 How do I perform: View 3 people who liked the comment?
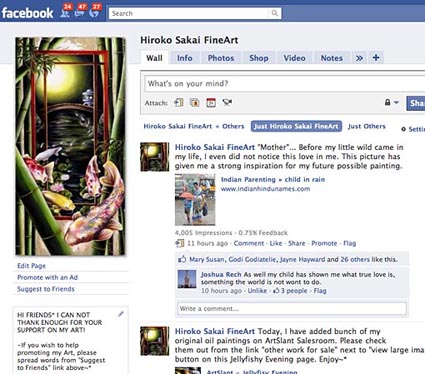point(290,291)
